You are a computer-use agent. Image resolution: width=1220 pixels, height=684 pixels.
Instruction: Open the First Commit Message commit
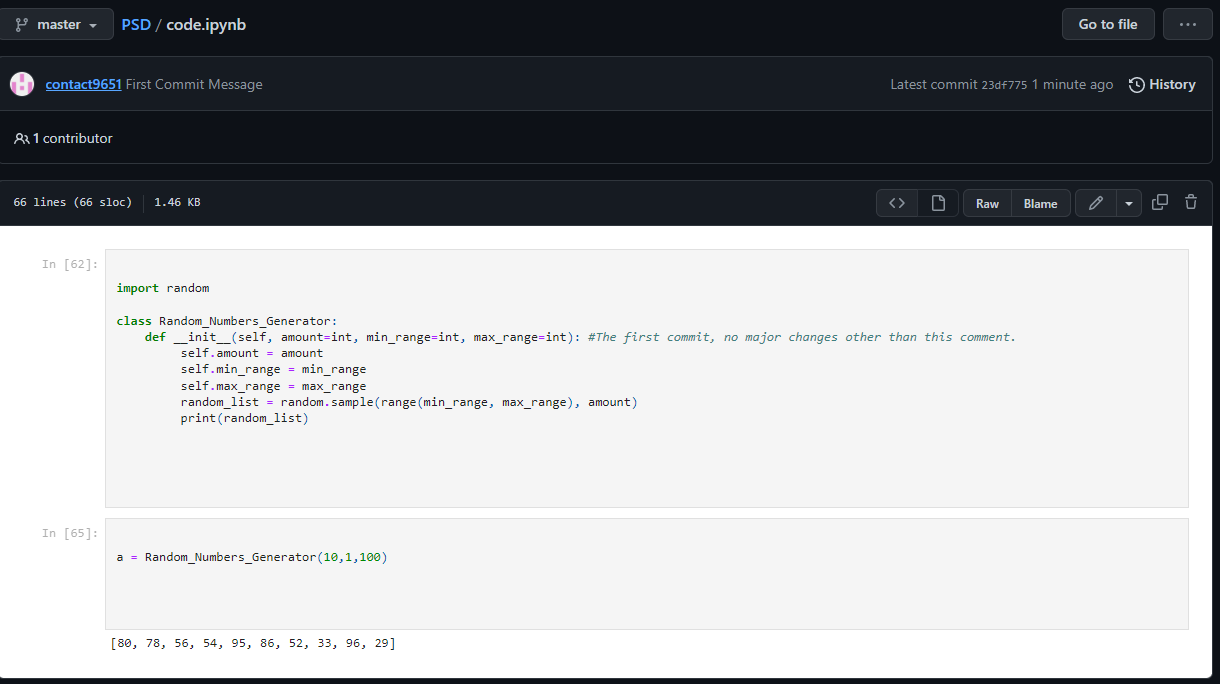(194, 85)
